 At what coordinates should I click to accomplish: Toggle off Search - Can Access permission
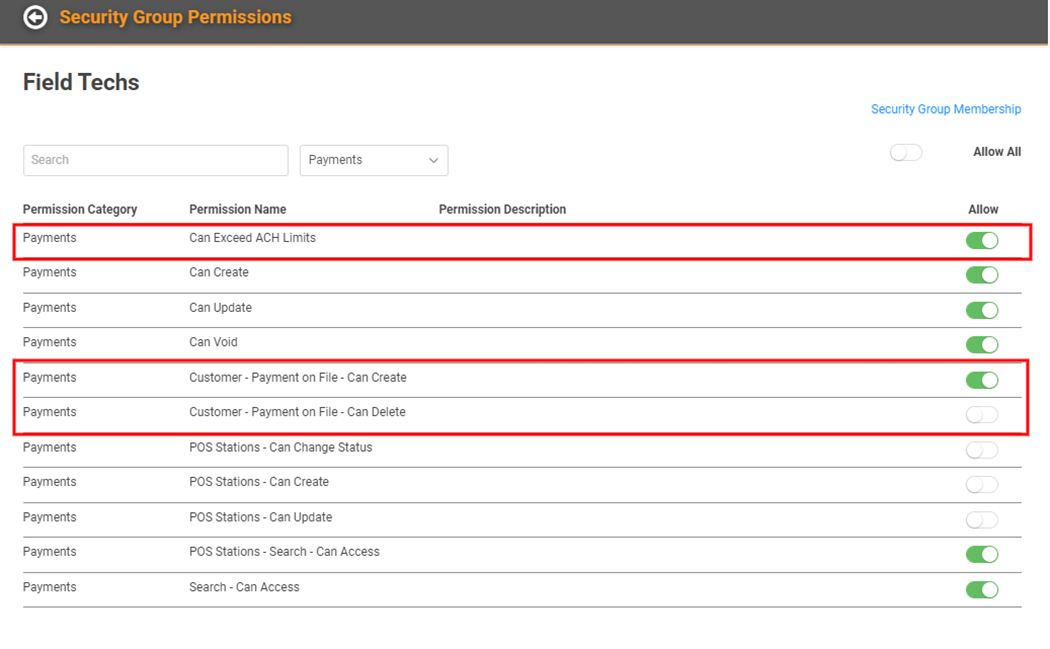pyautogui.click(x=981, y=589)
